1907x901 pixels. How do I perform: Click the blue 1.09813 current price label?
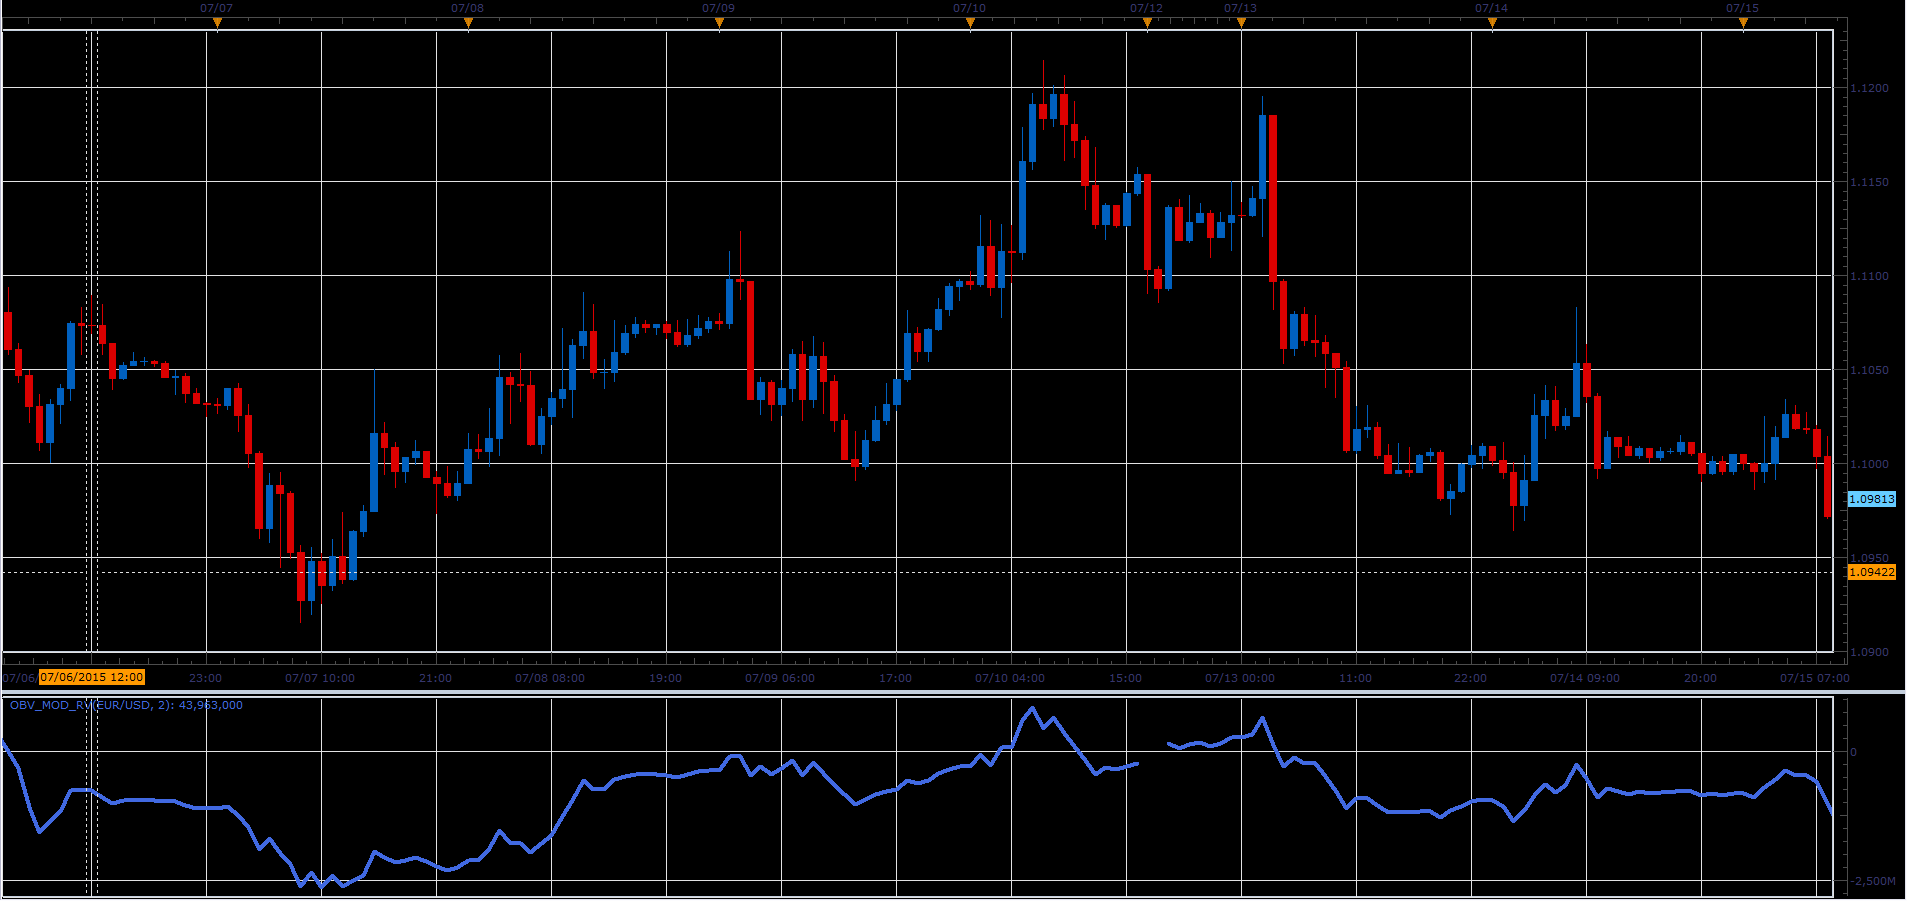click(1871, 499)
